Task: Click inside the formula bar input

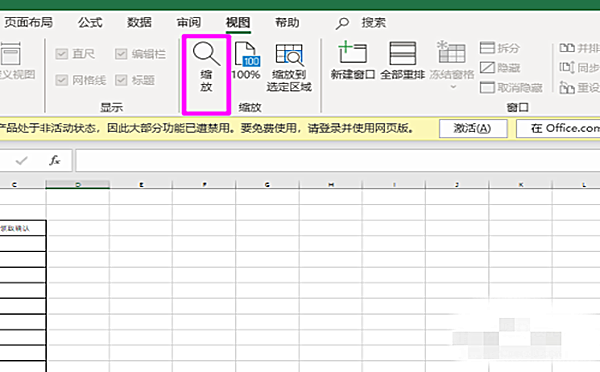Action: 338,160
